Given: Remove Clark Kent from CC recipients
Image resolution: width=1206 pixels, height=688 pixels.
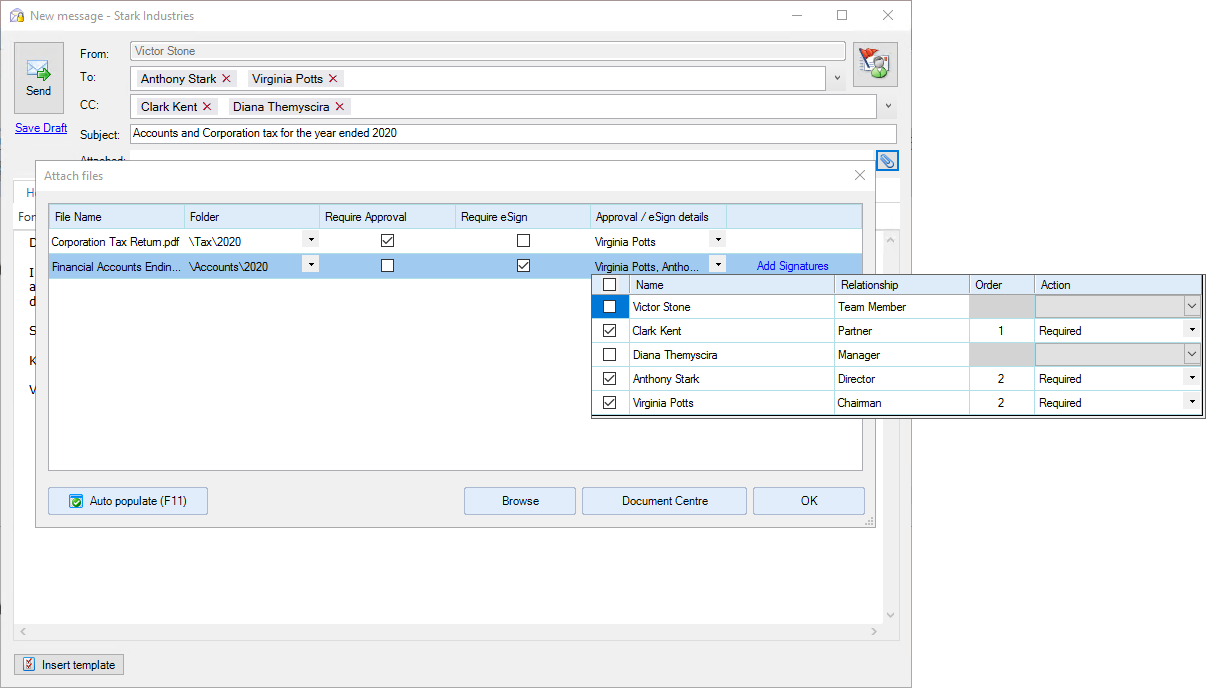Looking at the screenshot, I should click(207, 106).
